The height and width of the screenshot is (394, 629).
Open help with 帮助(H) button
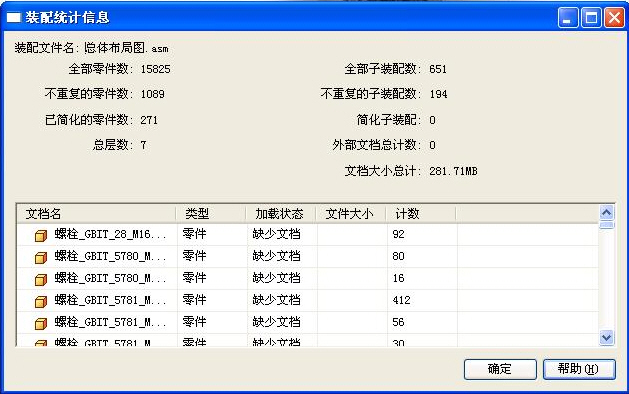tap(579, 369)
